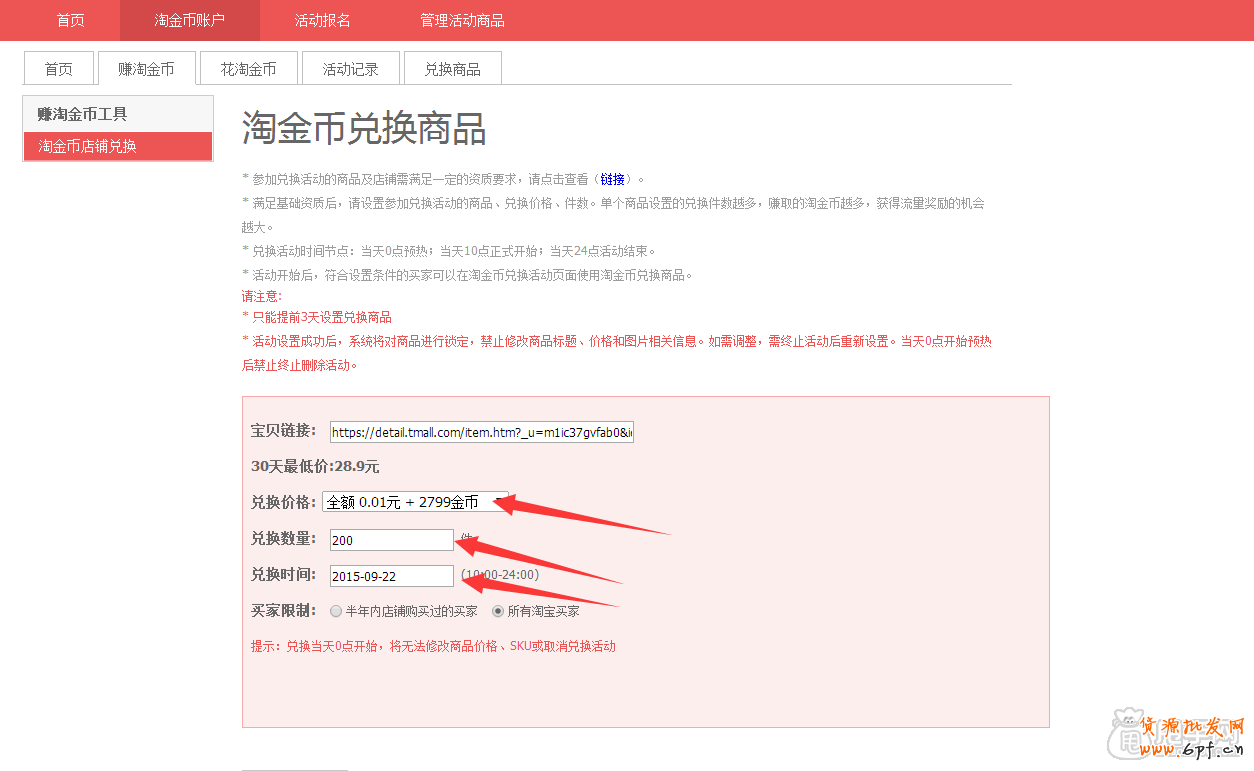This screenshot has height=771, width=1254.
Task: Switch to the 花淘金币 tab
Action: pyautogui.click(x=248, y=68)
